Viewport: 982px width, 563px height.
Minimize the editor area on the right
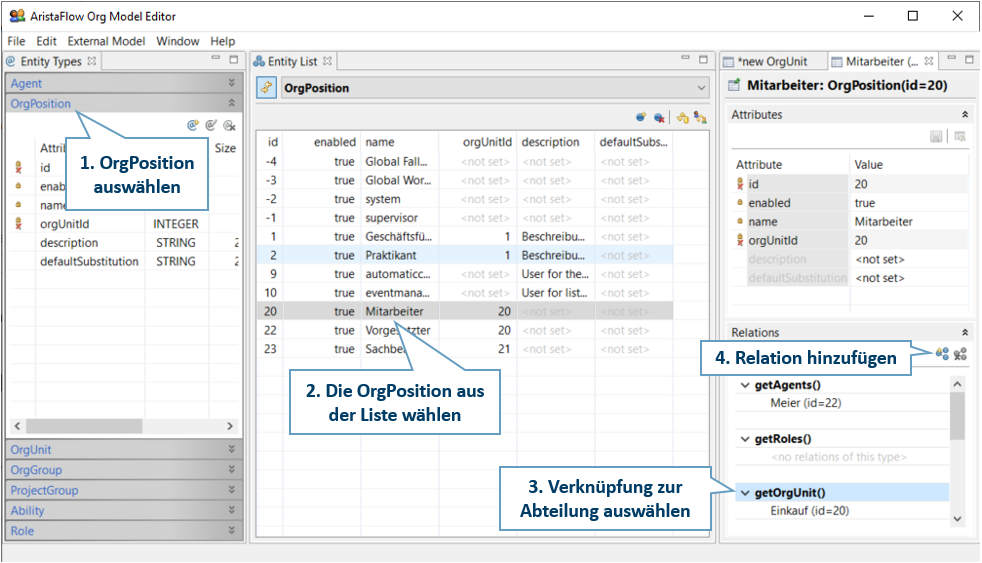tap(951, 58)
